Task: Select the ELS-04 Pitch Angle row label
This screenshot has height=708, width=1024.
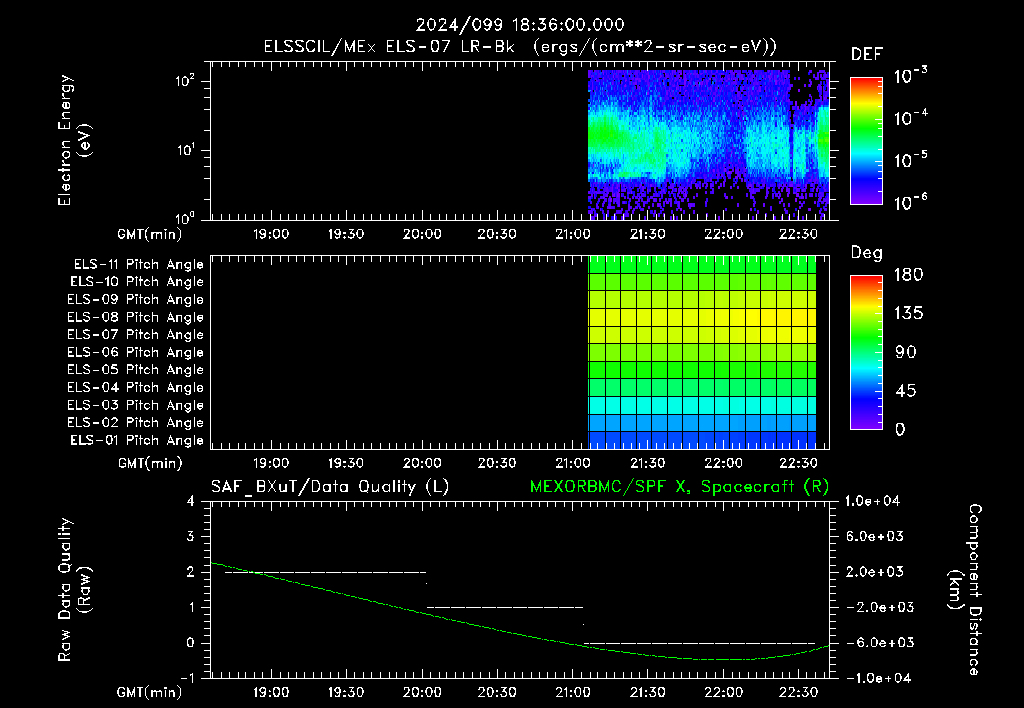Action: [135, 387]
